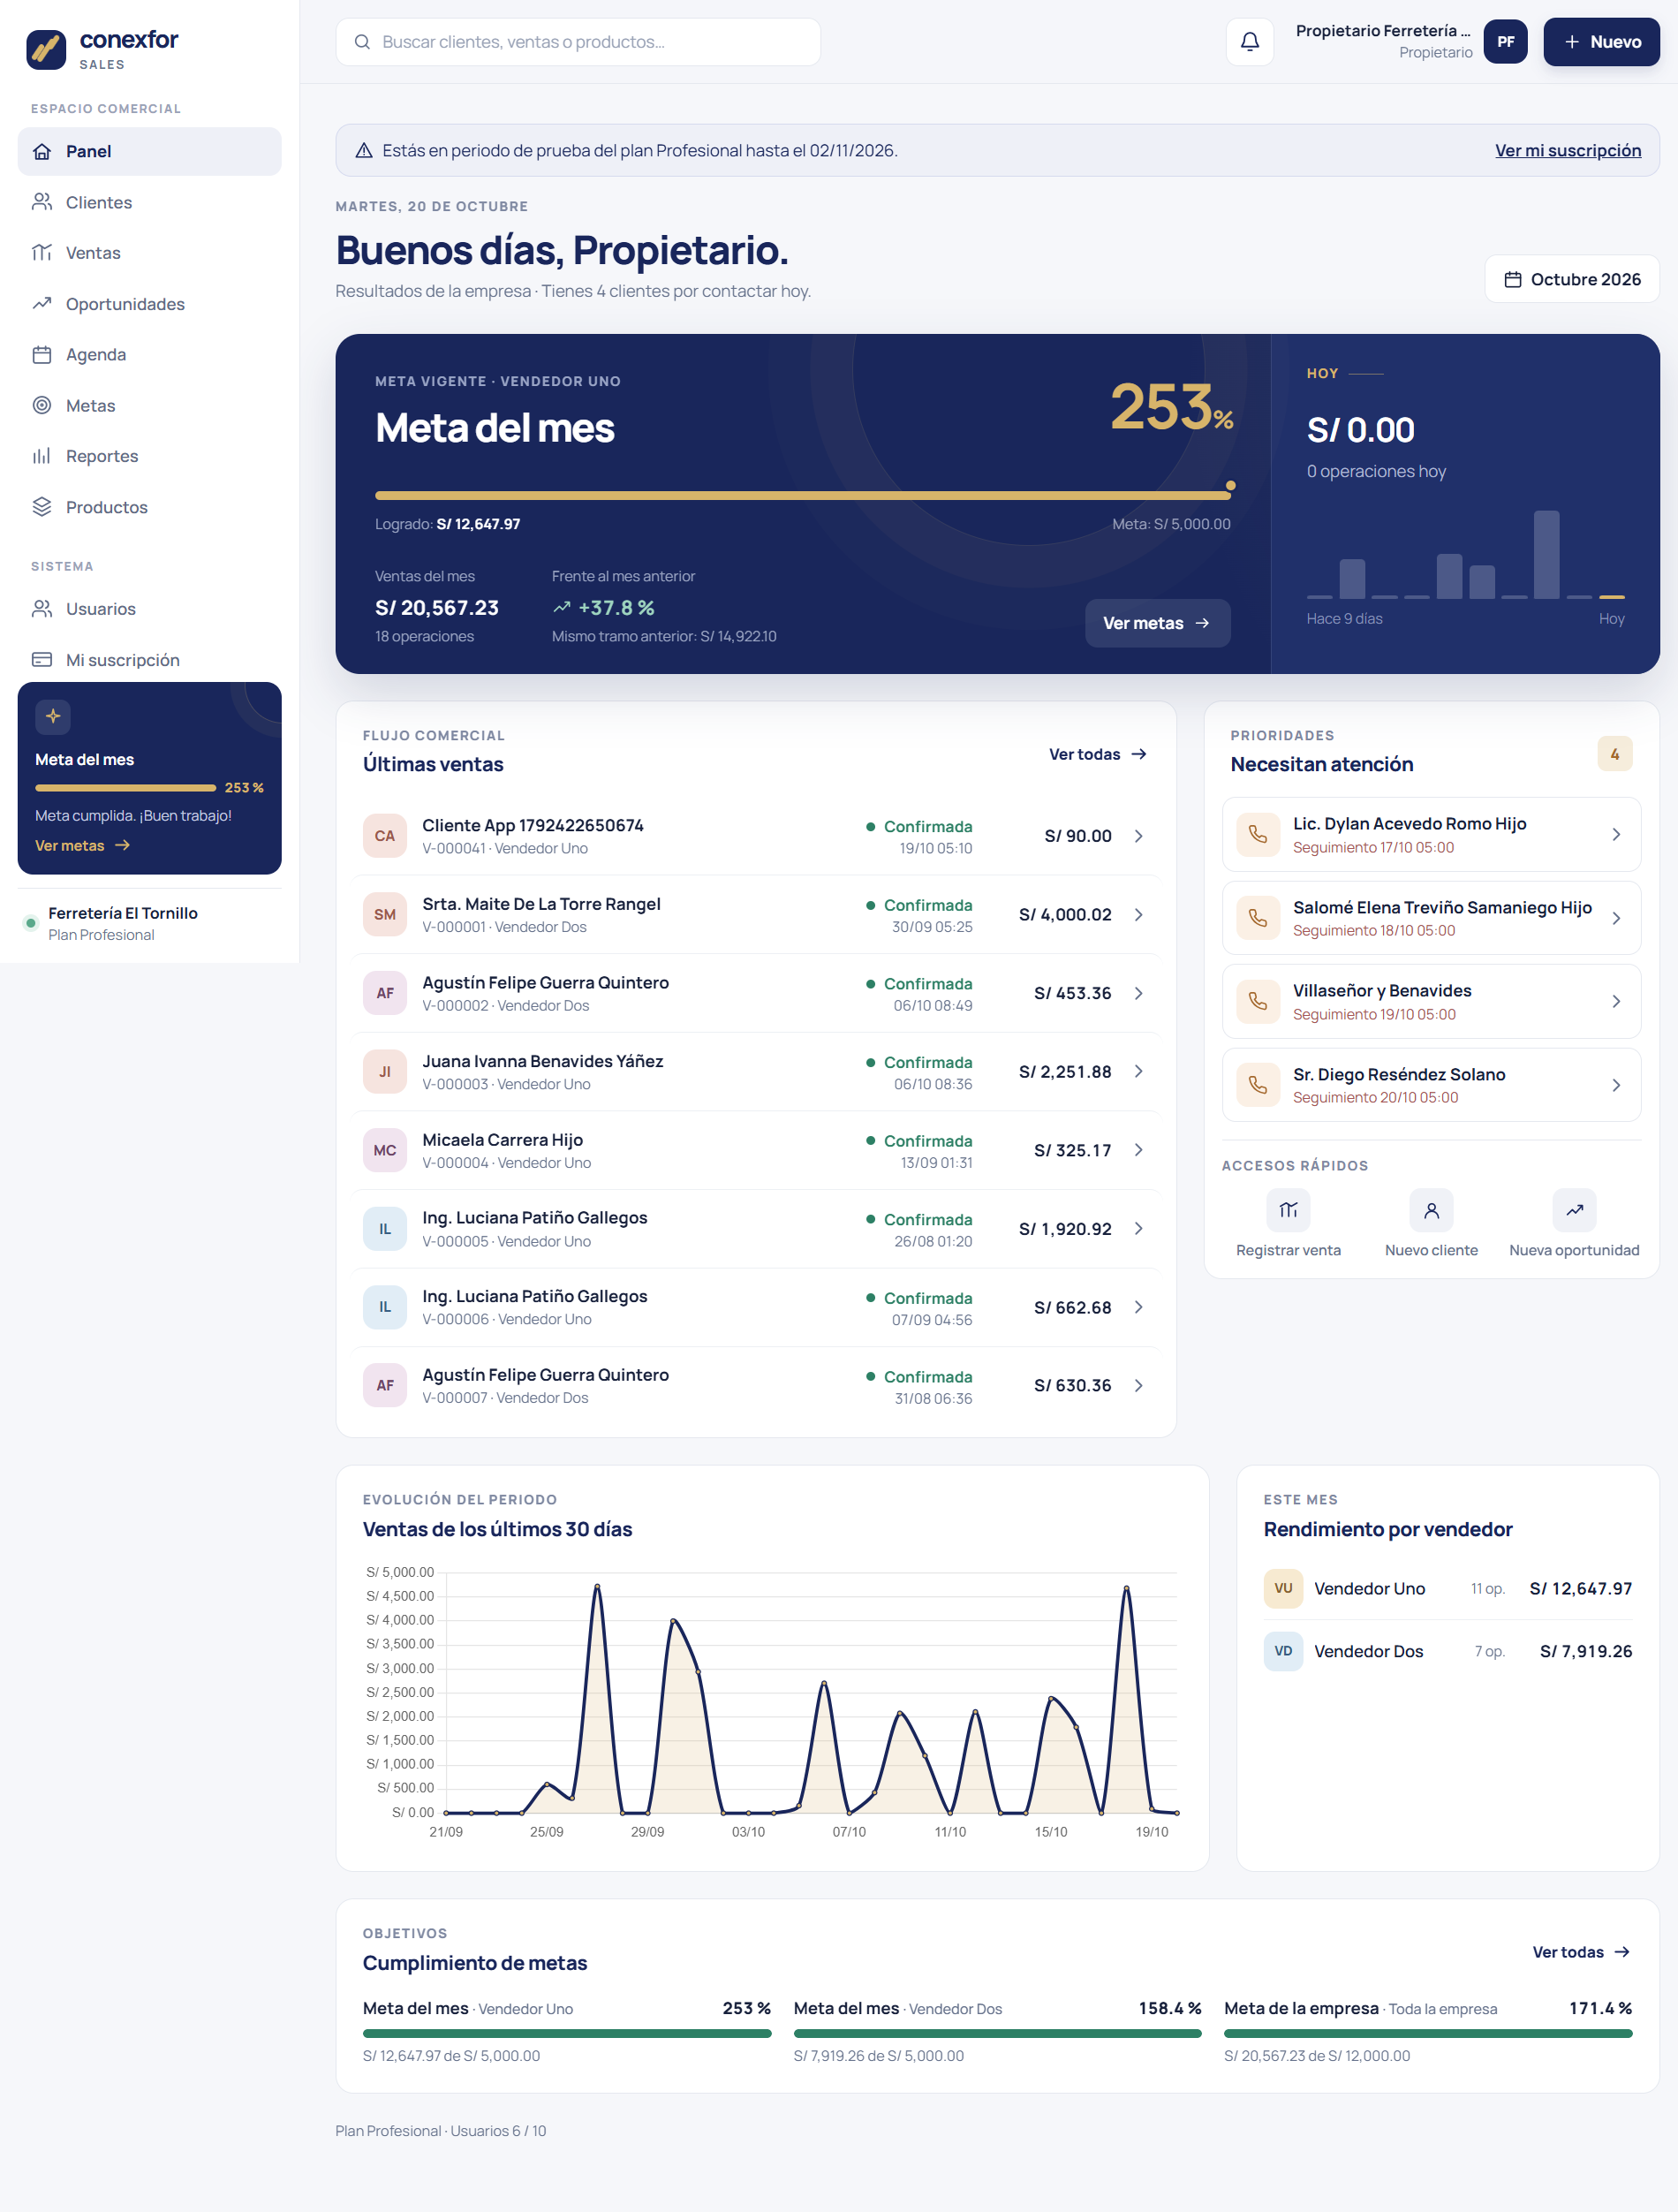Image resolution: width=1678 pixels, height=2212 pixels.
Task: Click the PF user avatar
Action: pyautogui.click(x=1505, y=42)
